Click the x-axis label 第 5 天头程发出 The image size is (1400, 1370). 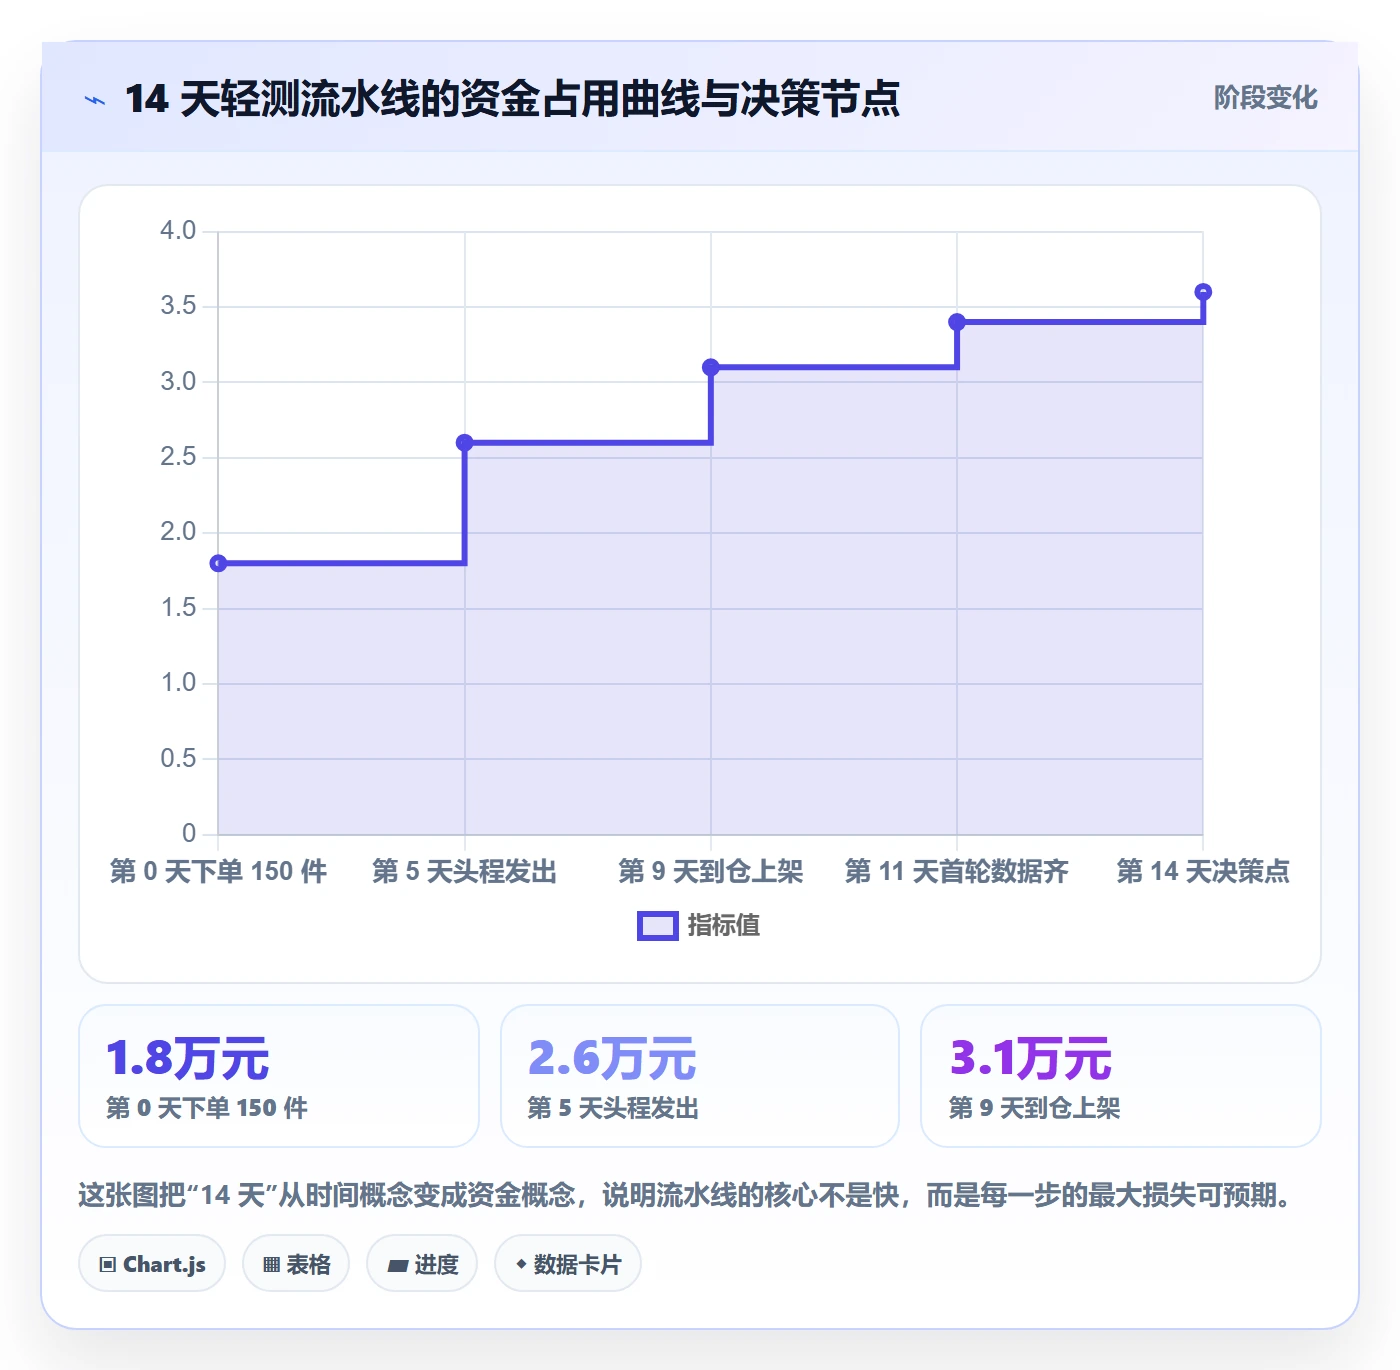(465, 871)
